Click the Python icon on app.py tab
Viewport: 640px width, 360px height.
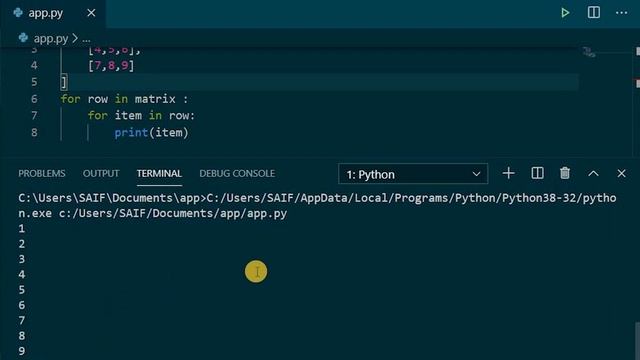tap(18, 13)
